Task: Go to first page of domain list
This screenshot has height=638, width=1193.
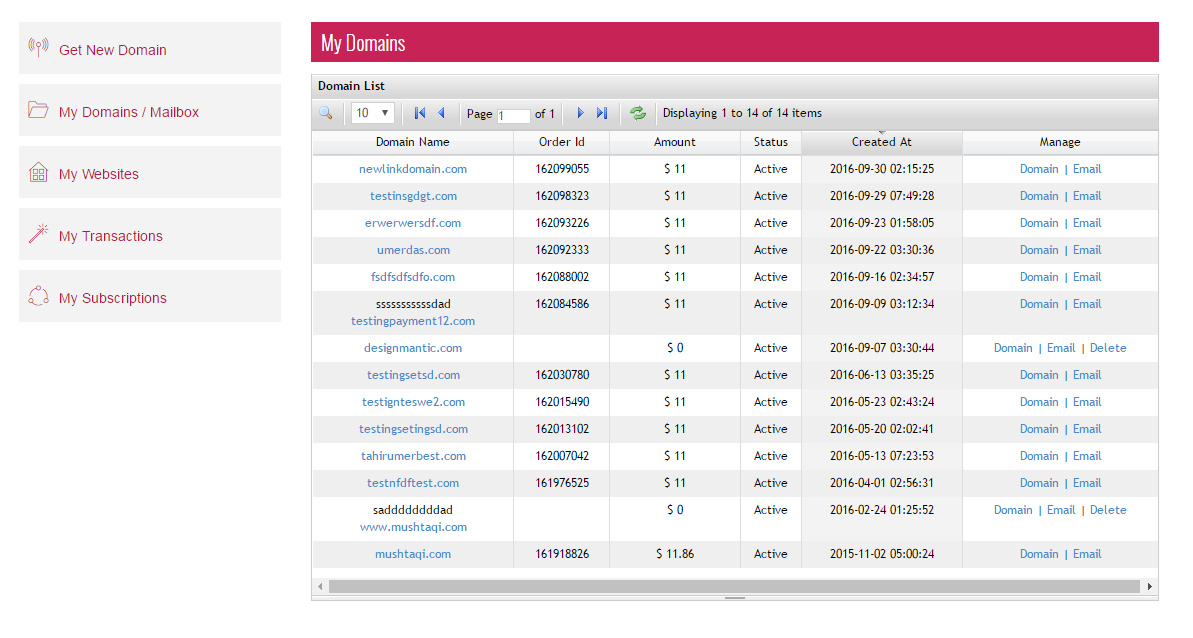Action: point(419,113)
